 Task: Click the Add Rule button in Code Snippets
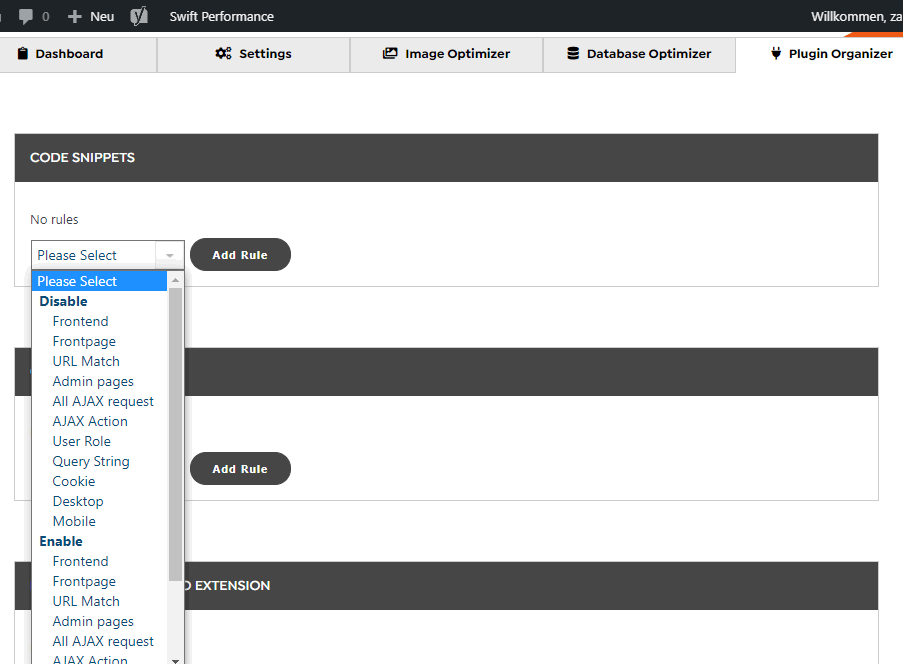click(x=240, y=255)
